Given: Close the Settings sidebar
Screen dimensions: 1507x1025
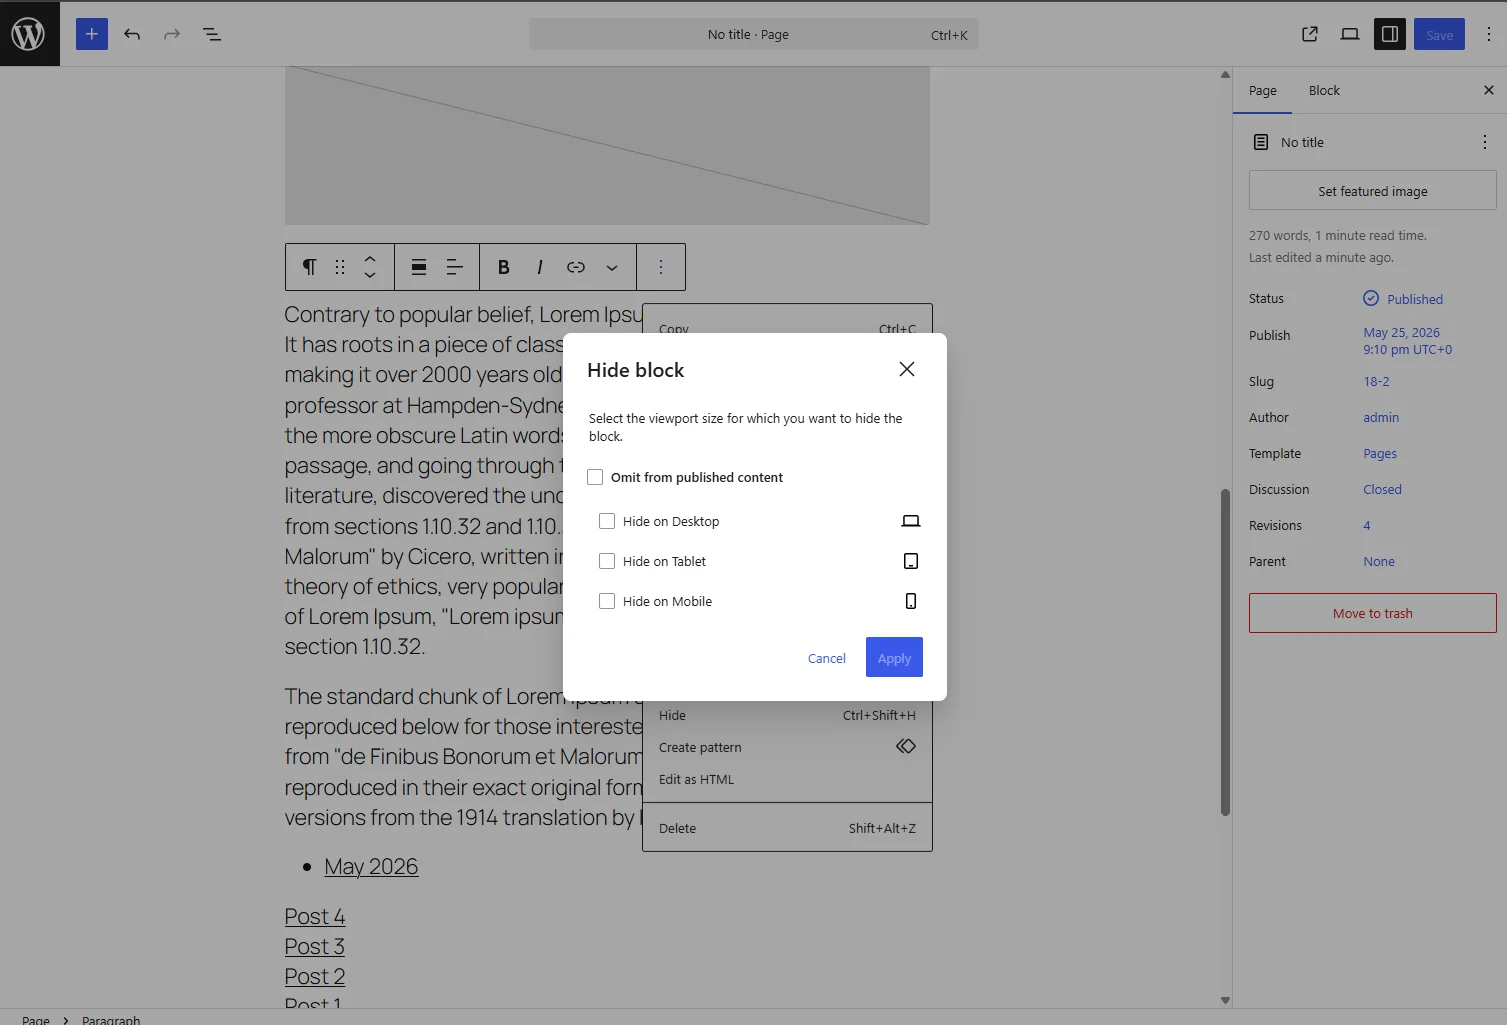Looking at the screenshot, I should [1489, 90].
